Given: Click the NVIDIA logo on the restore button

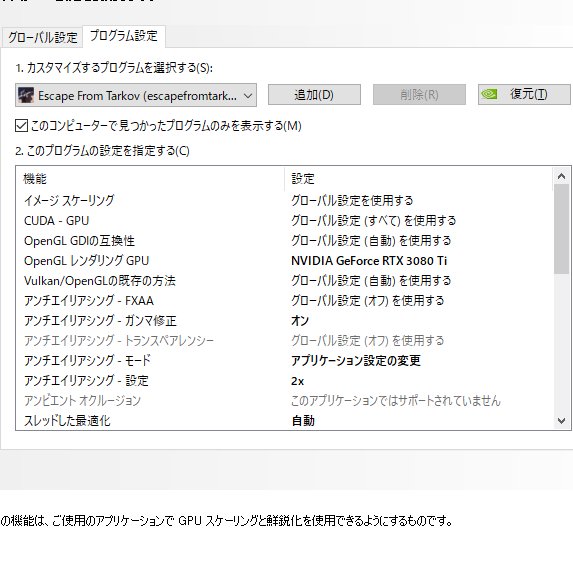Looking at the screenshot, I should [x=489, y=94].
